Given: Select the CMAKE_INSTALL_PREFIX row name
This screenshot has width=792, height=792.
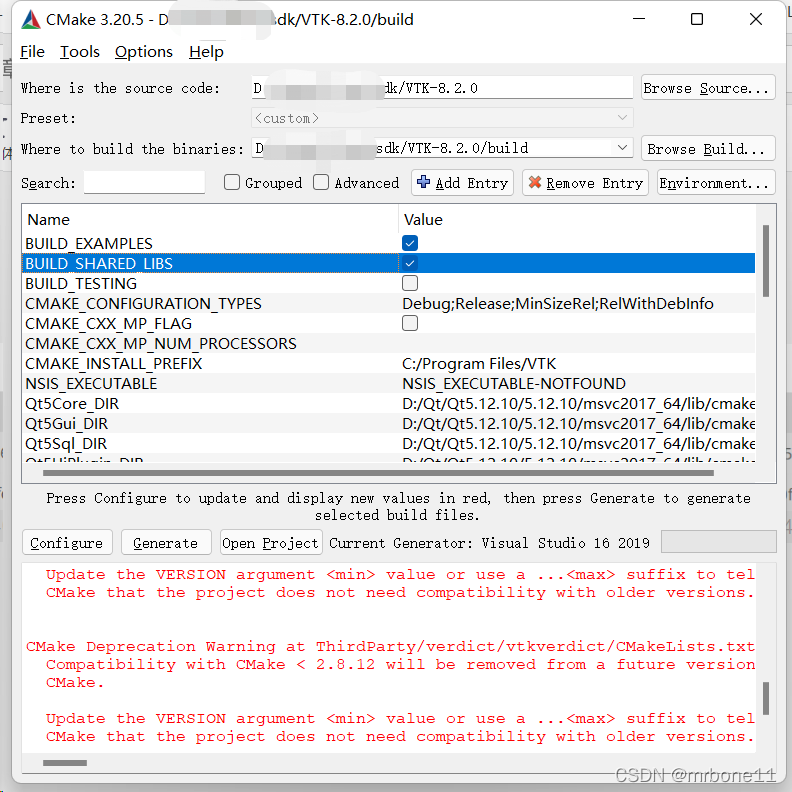Looking at the screenshot, I should [114, 364].
